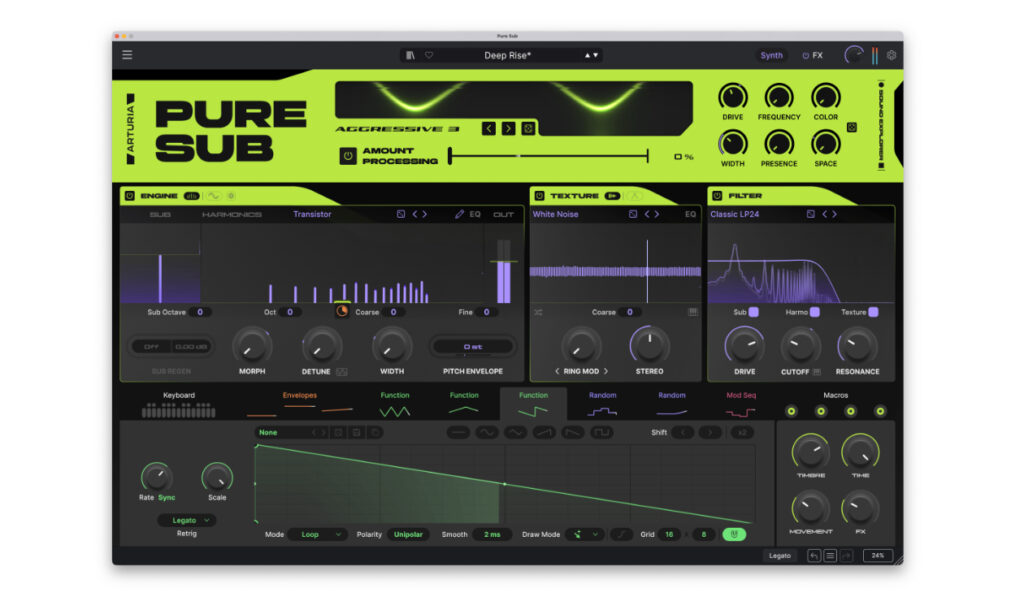Favorite the preset with the heart icon
This screenshot has width=1024, height=614.
pos(429,56)
